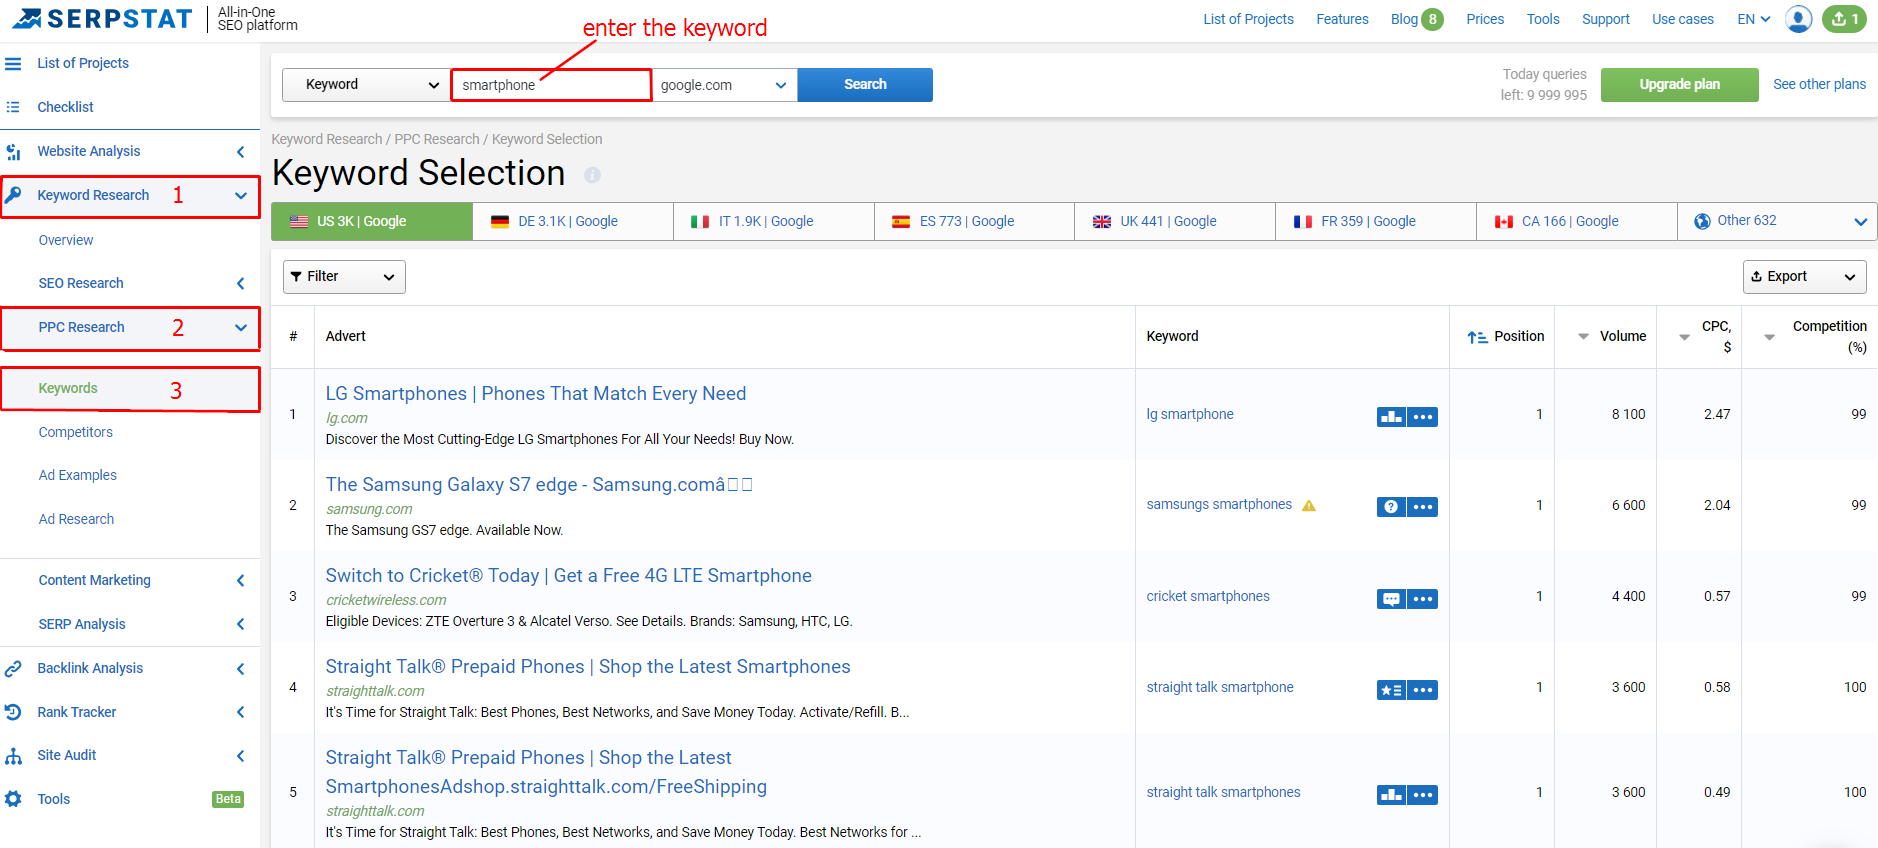Open the Blog link in top navigation
1878x848 pixels.
(x=1404, y=19)
